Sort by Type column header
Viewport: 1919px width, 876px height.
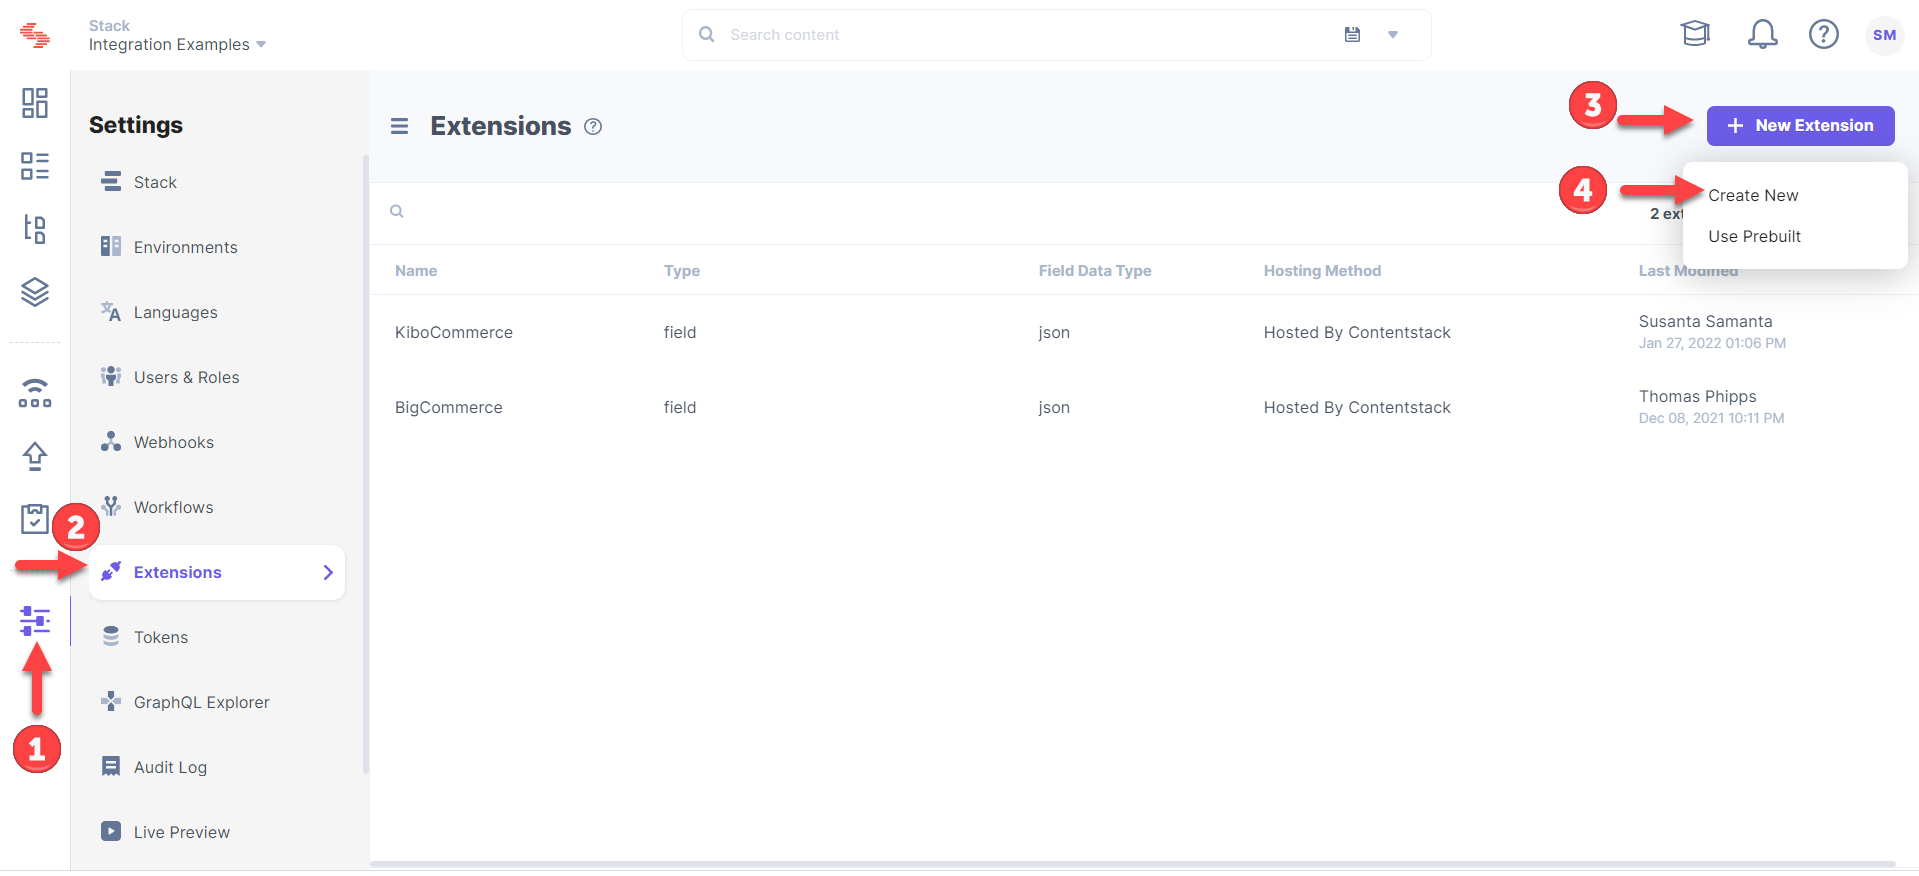[682, 271]
